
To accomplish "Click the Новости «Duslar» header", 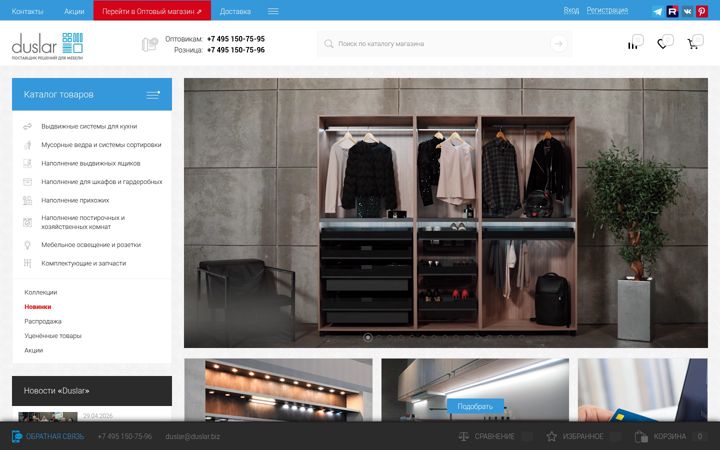I will tap(92, 391).
